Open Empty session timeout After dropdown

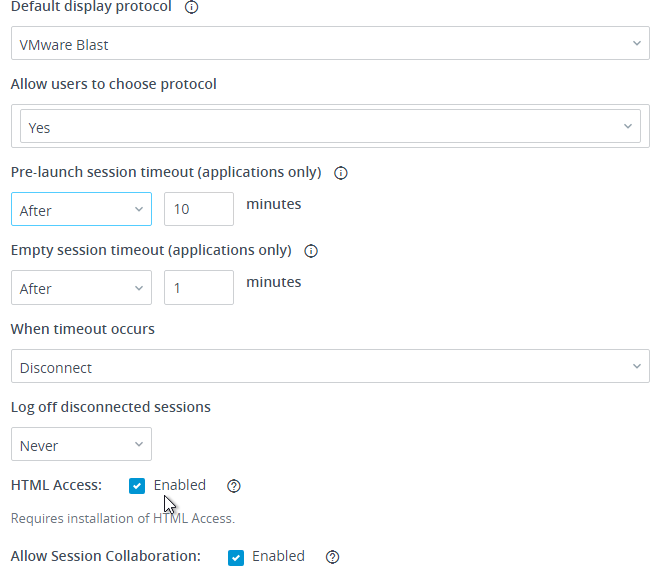pos(81,288)
